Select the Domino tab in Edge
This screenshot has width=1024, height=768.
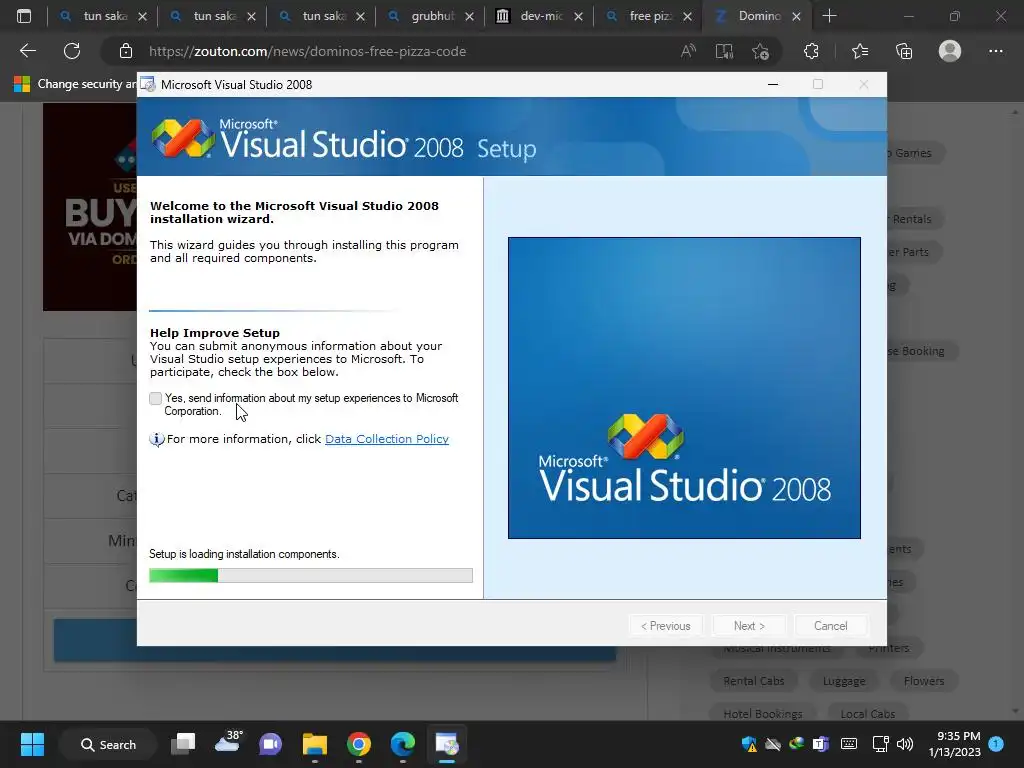tap(758, 16)
